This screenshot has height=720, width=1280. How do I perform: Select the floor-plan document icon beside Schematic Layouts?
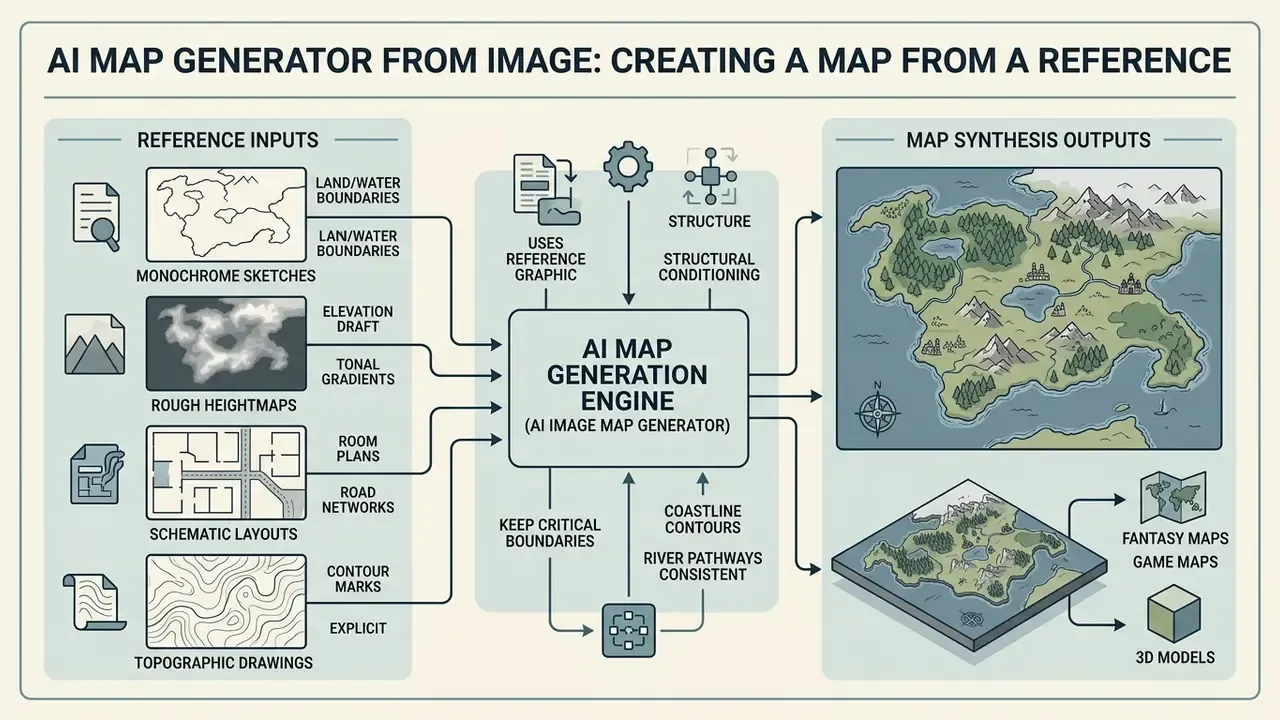pos(95,474)
